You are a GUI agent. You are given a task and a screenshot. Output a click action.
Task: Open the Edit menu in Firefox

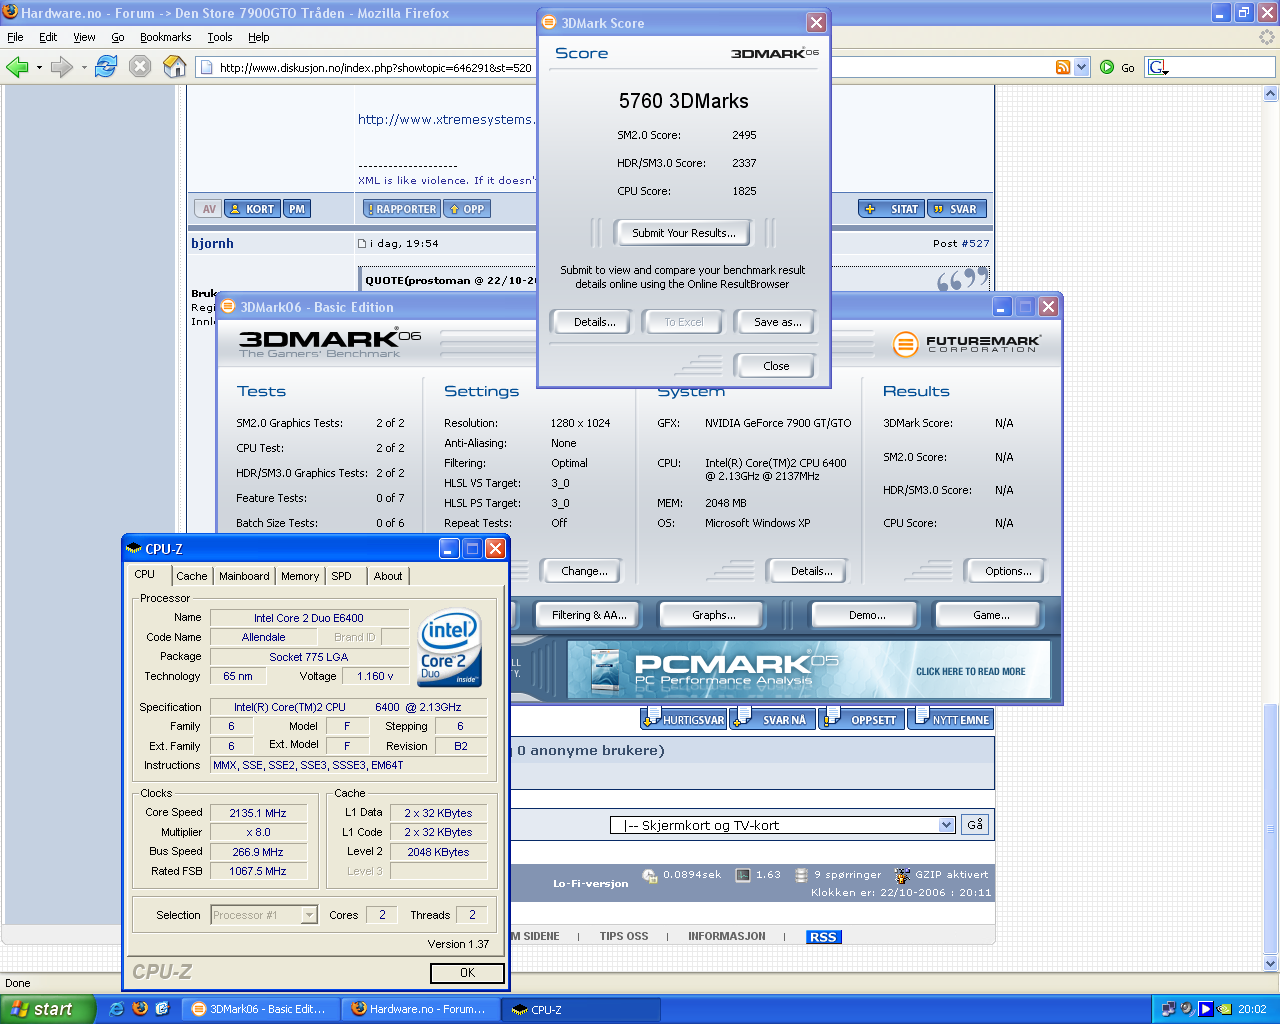pos(48,37)
